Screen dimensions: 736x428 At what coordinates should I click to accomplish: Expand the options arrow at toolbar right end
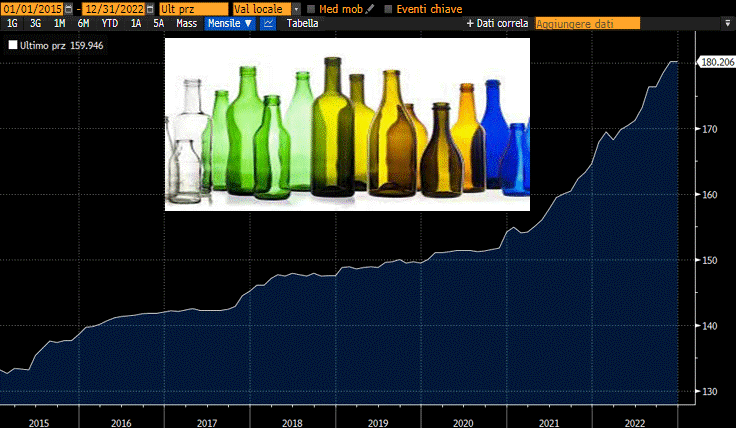[728, 23]
